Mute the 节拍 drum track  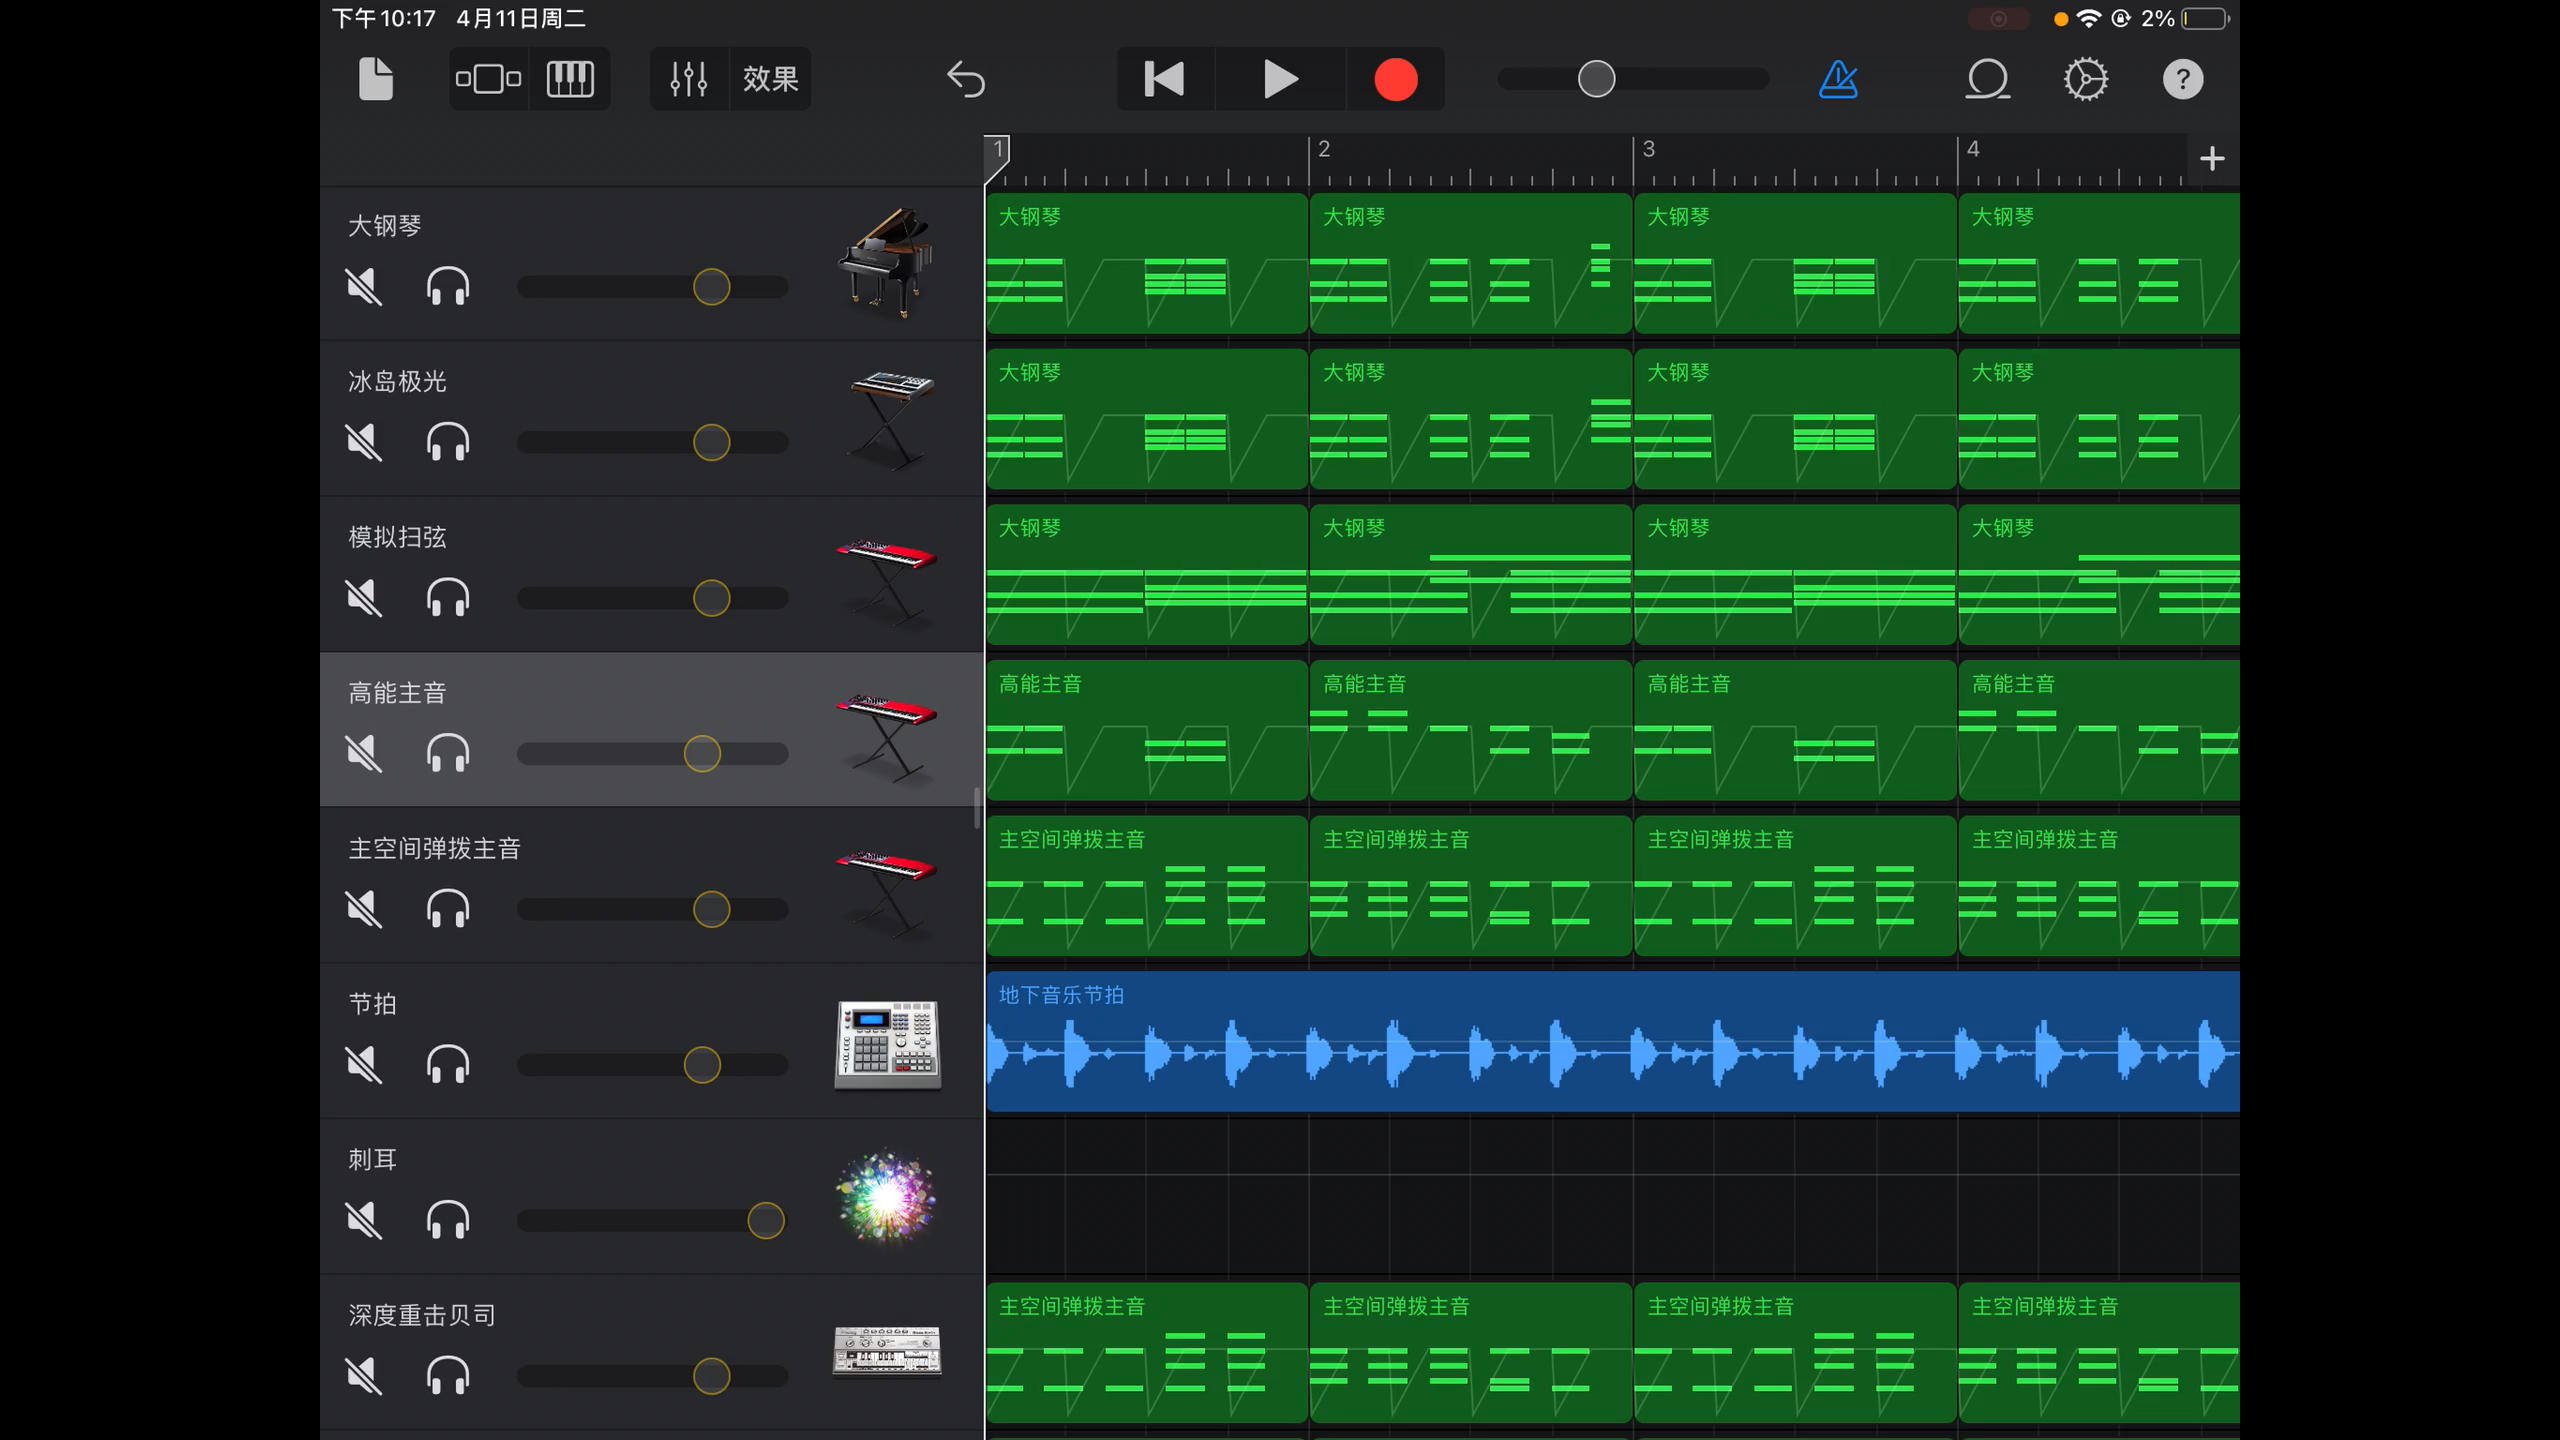point(364,1065)
